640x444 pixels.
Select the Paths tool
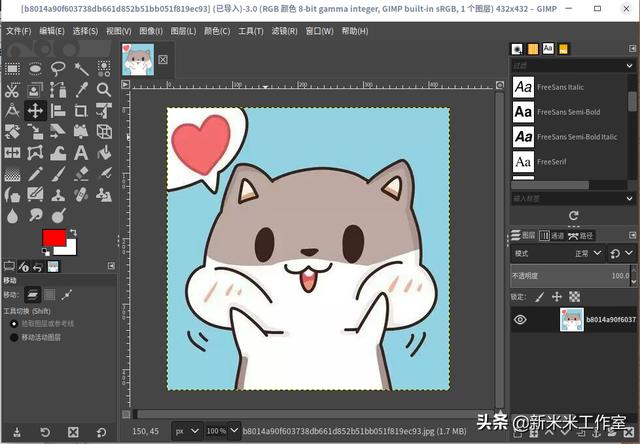point(58,90)
